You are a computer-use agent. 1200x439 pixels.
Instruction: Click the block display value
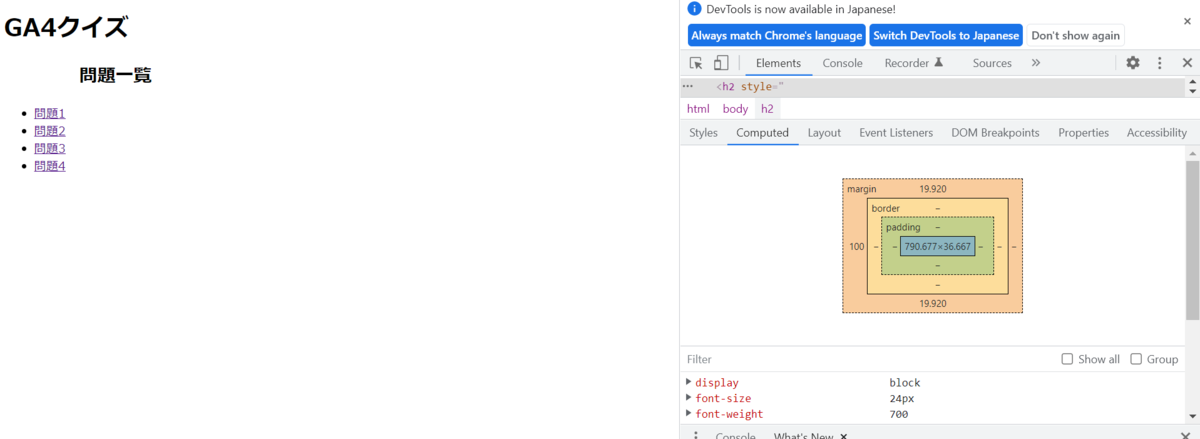904,382
